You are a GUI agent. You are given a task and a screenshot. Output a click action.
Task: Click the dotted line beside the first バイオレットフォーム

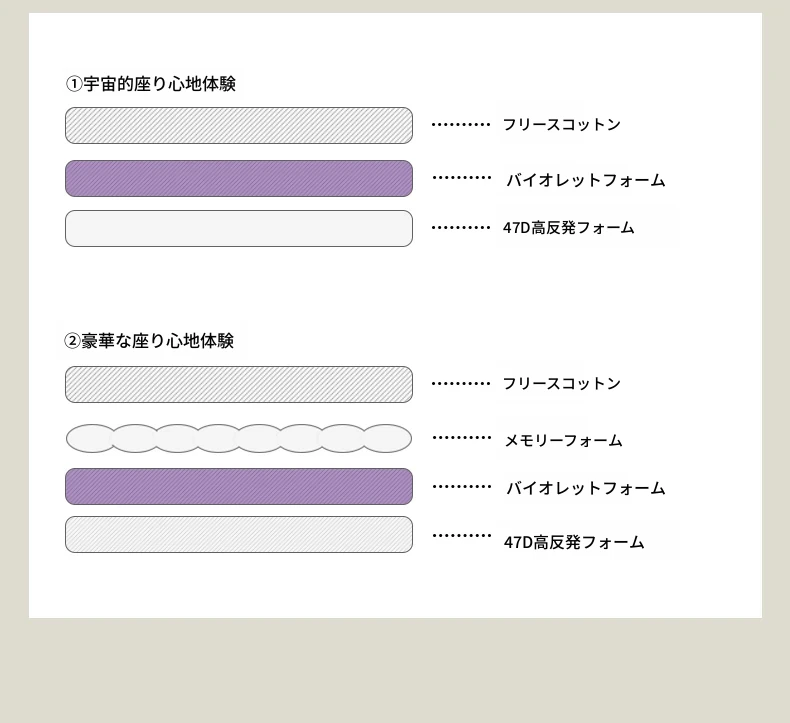tap(462, 178)
